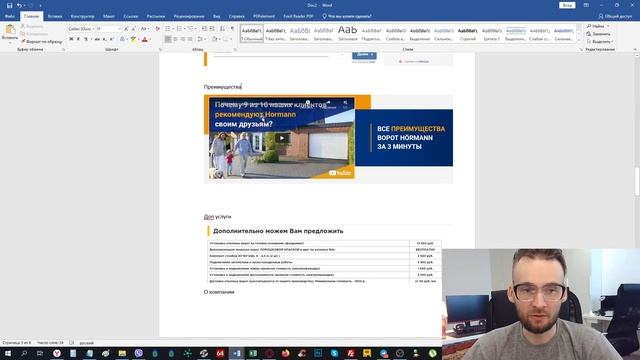Toggle underline formatting
640x360 pixels.
(86, 39)
